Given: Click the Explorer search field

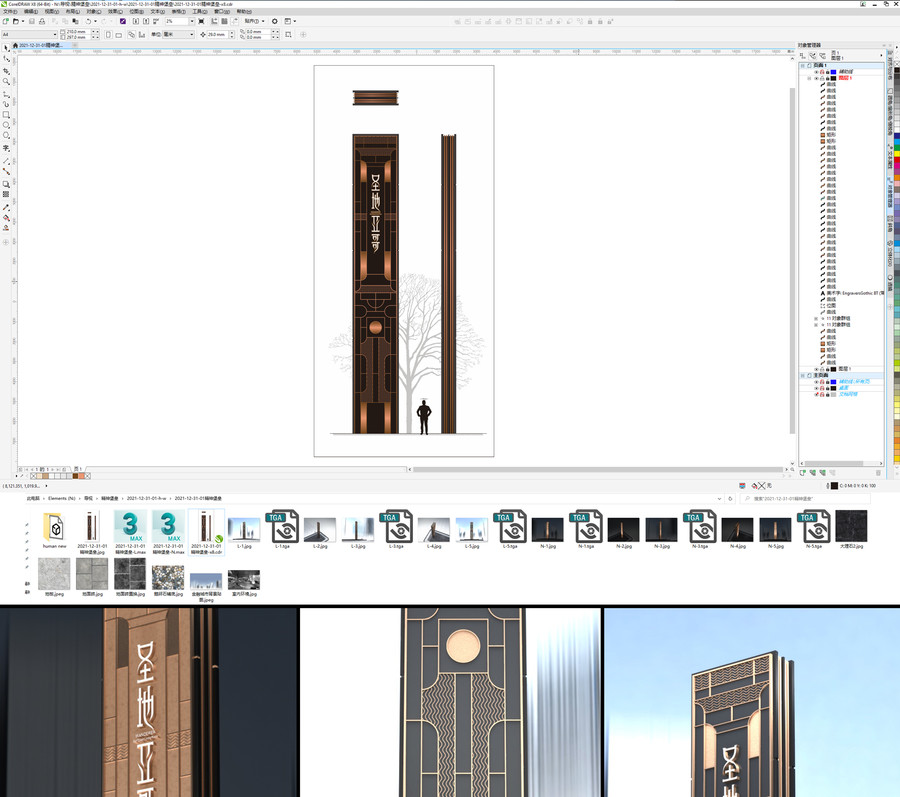Looking at the screenshot, I should tap(805, 499).
